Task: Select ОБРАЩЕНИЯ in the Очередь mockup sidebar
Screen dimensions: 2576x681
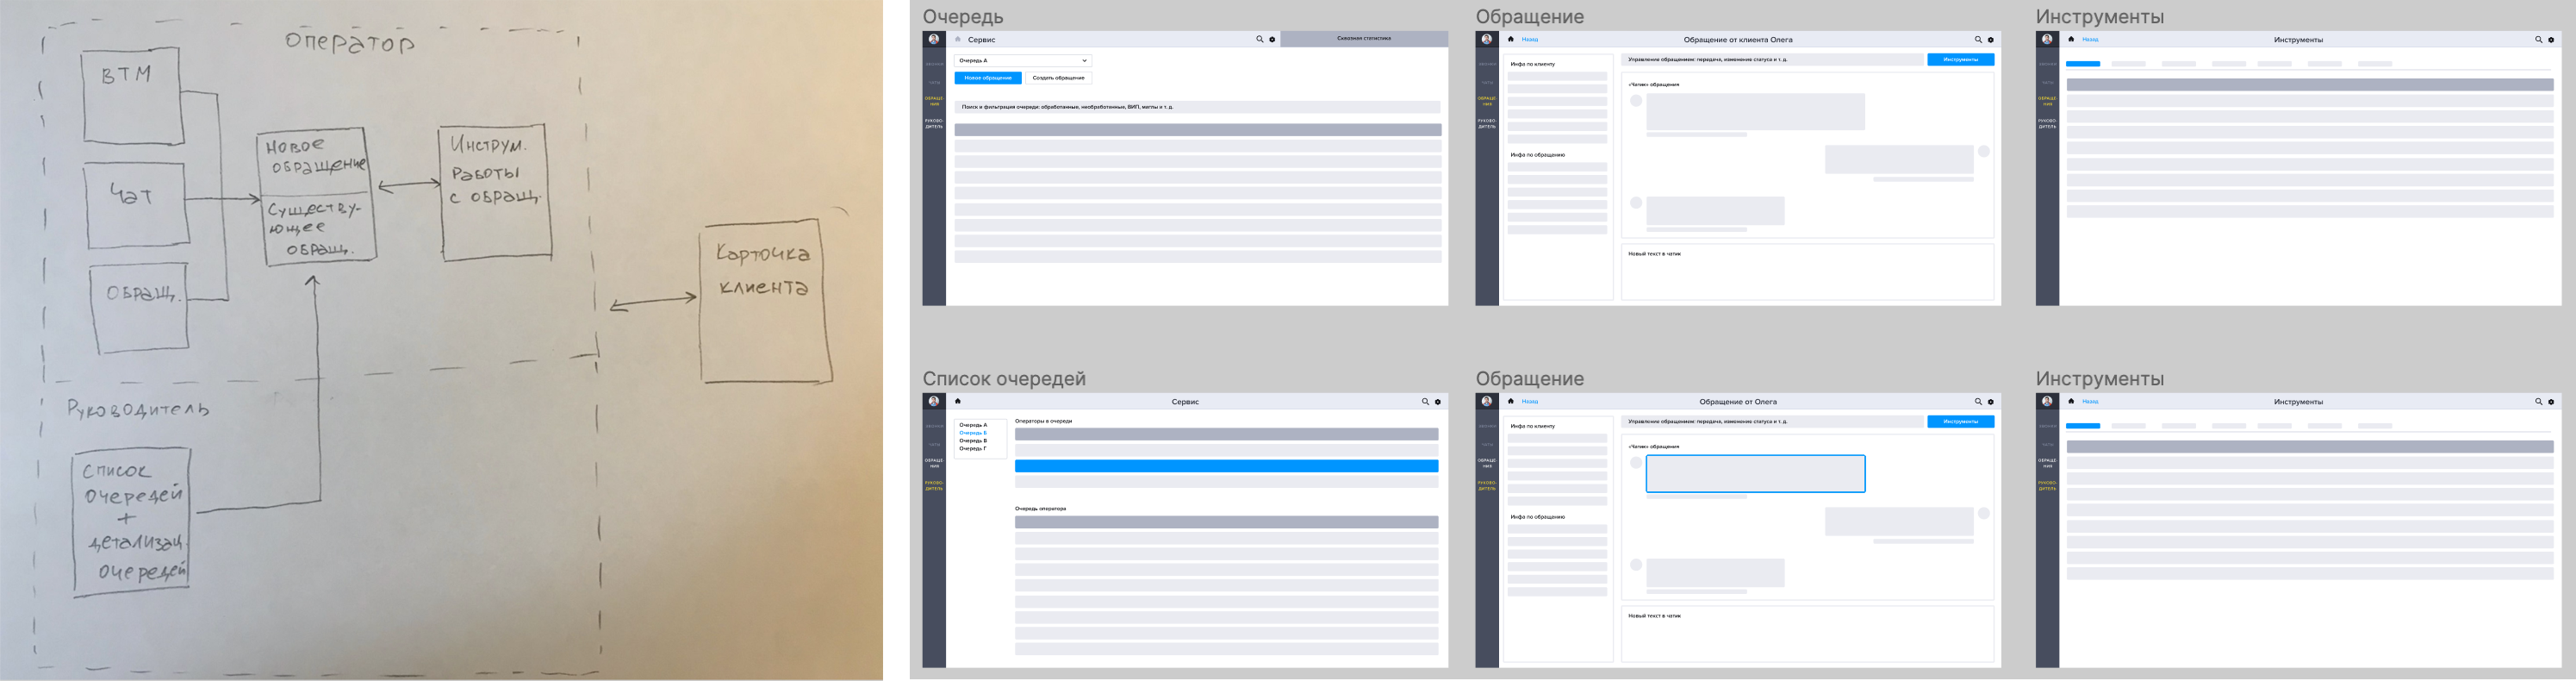Action: (934, 101)
